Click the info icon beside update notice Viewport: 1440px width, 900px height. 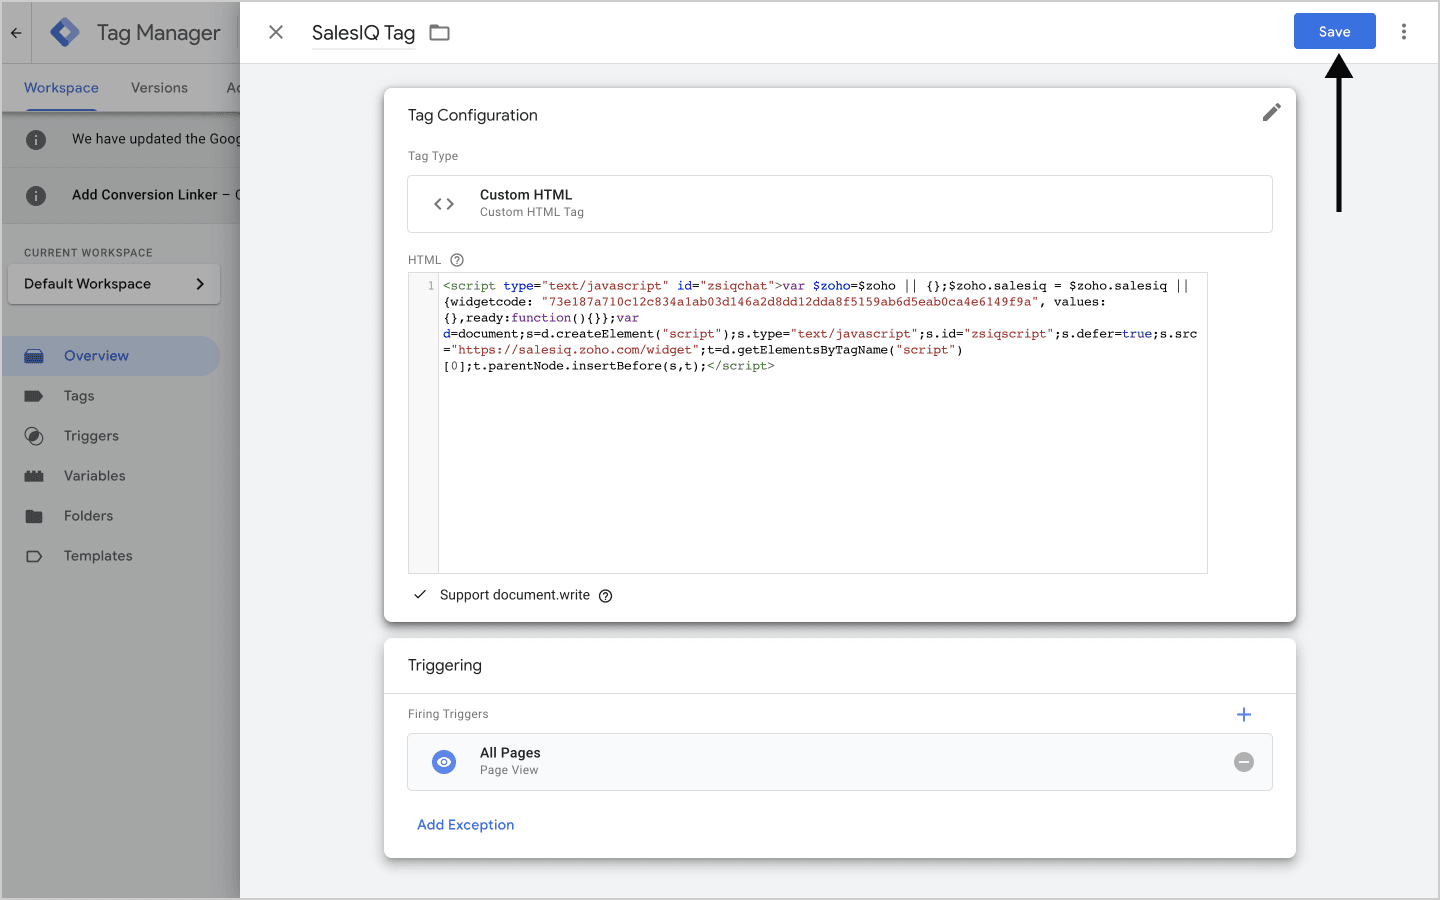(36, 140)
